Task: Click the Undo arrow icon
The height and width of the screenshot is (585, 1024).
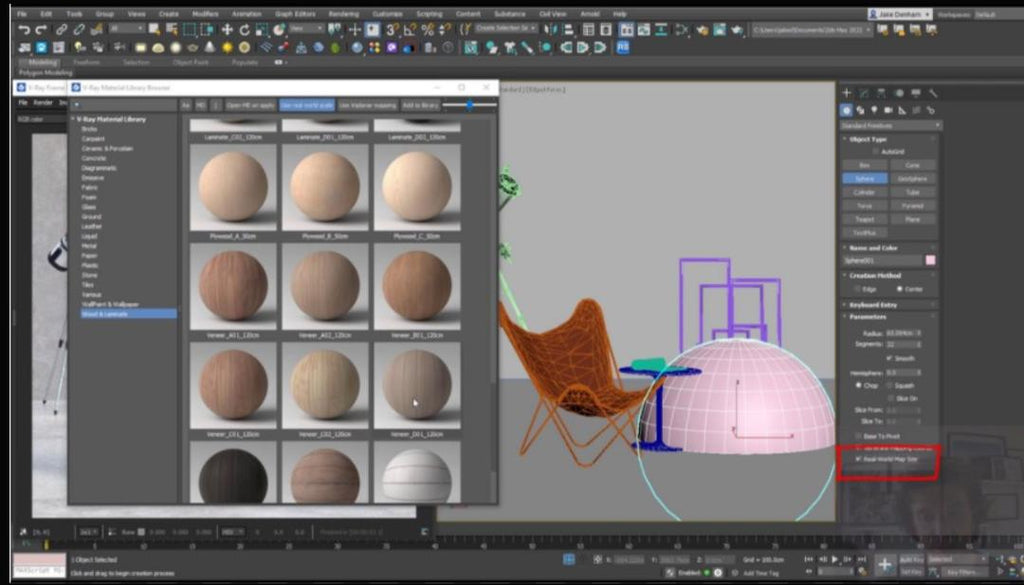Action: pos(24,29)
